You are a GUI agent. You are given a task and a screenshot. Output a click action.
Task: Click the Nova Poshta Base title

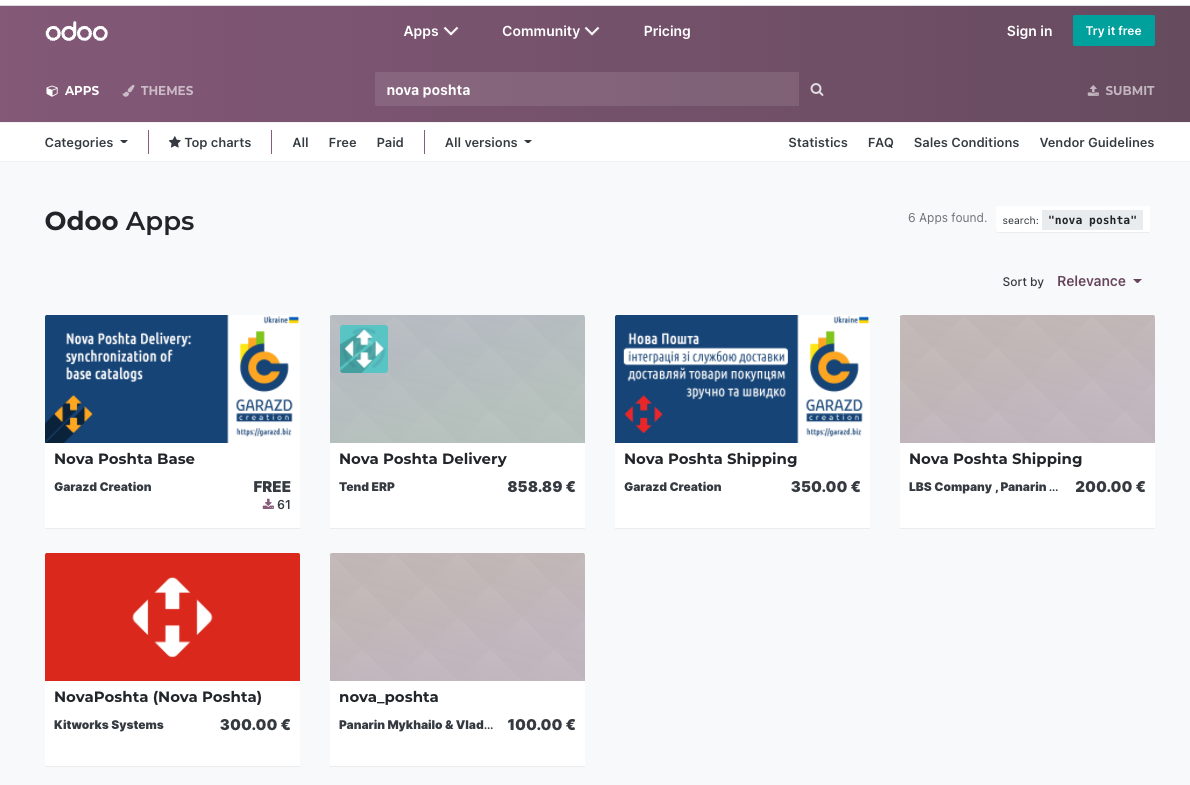click(124, 459)
